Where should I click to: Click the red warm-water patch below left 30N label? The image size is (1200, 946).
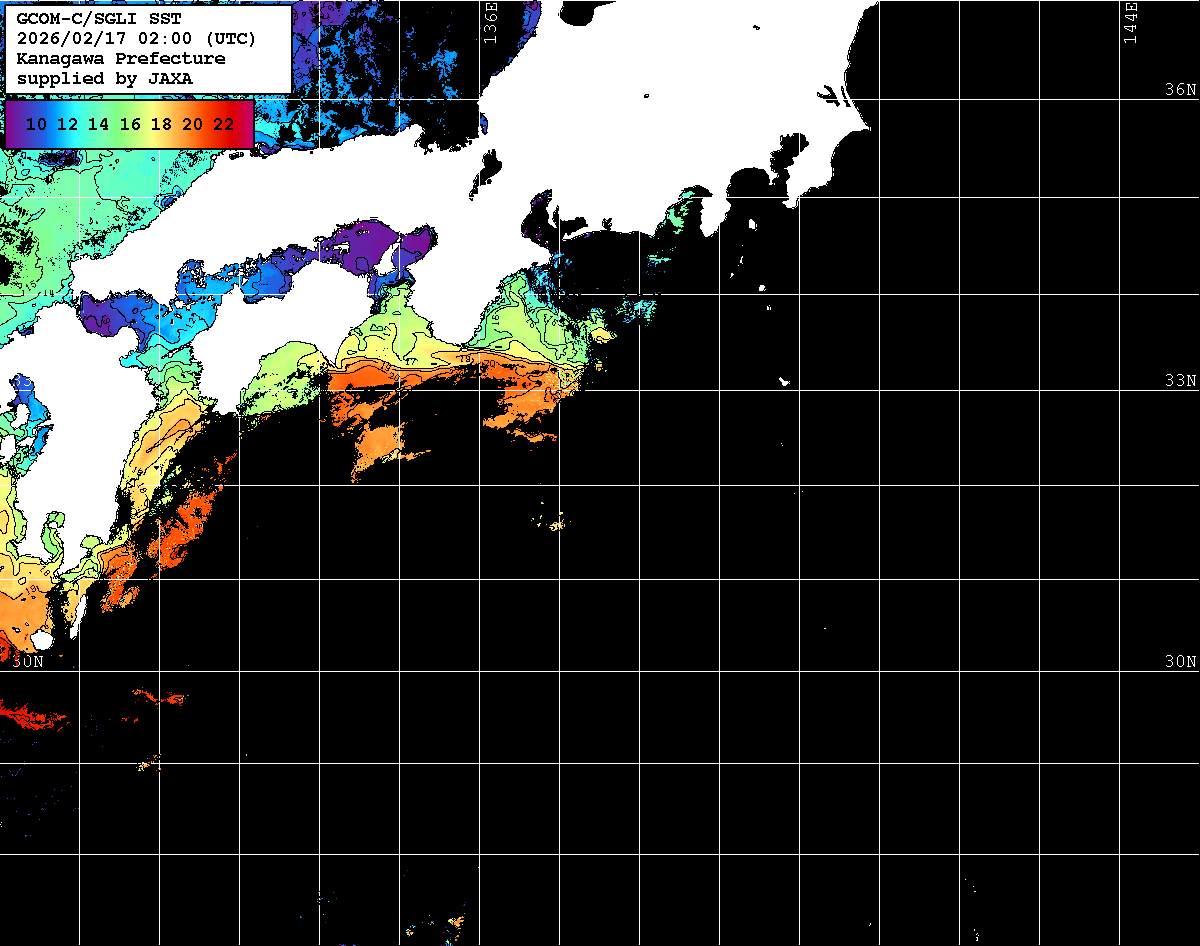pyautogui.click(x=30, y=715)
